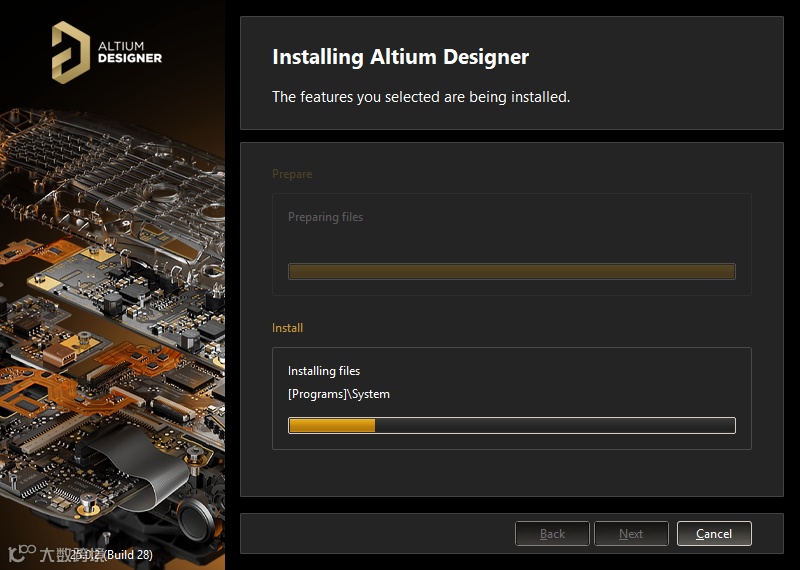The width and height of the screenshot is (800, 570).
Task: Click the disabled Back button
Action: click(x=552, y=533)
